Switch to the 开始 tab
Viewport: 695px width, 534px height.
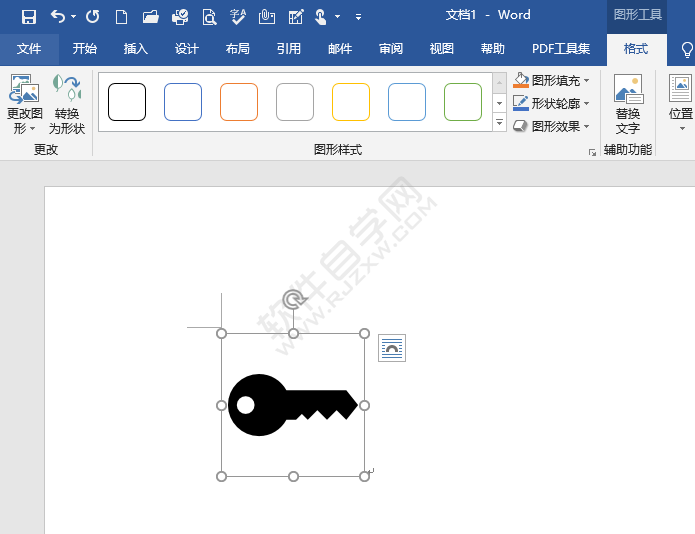click(85, 49)
